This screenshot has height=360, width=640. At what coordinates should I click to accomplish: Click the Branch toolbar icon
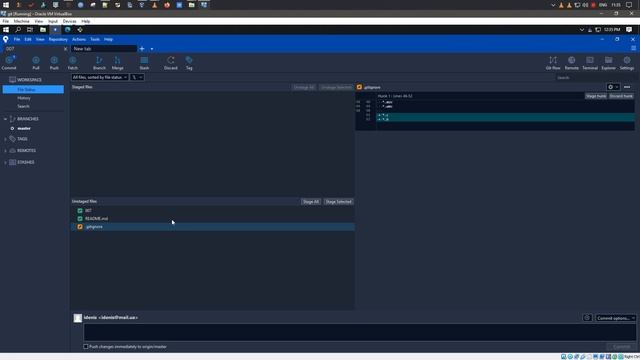99,63
